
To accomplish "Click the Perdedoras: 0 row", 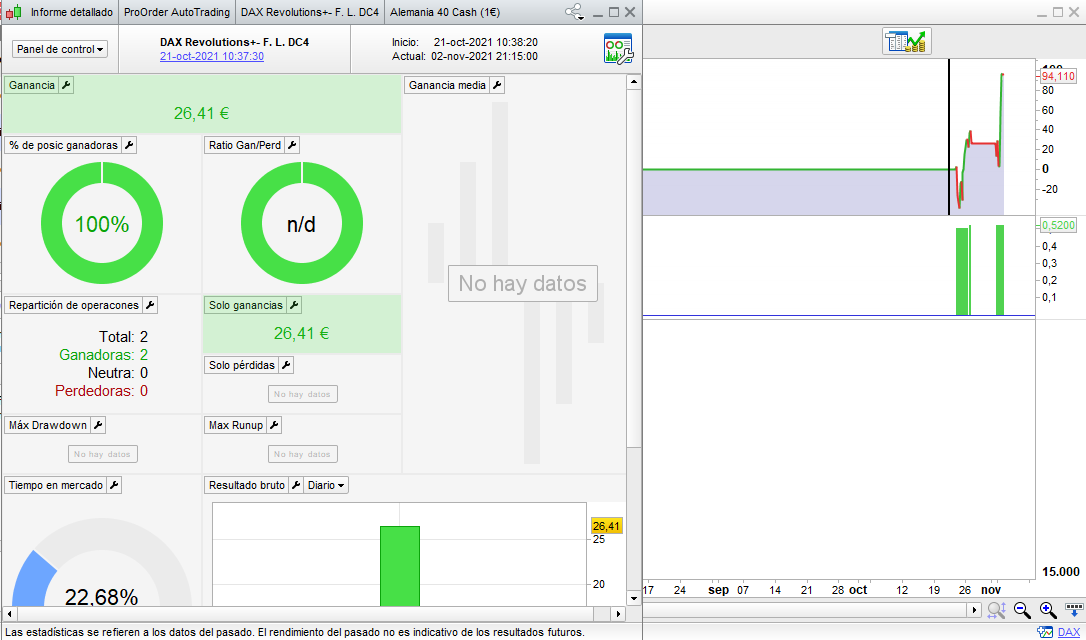I will click(102, 391).
